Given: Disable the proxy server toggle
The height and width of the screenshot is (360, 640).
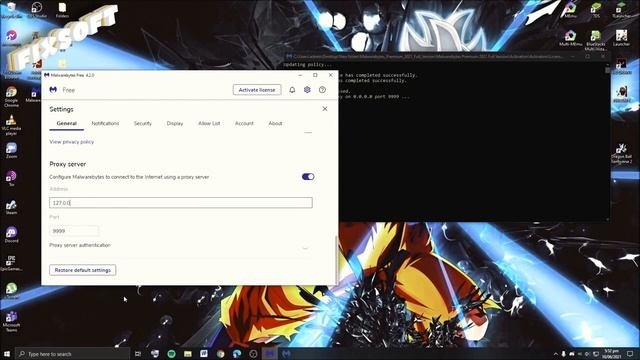Looking at the screenshot, I should (x=308, y=177).
